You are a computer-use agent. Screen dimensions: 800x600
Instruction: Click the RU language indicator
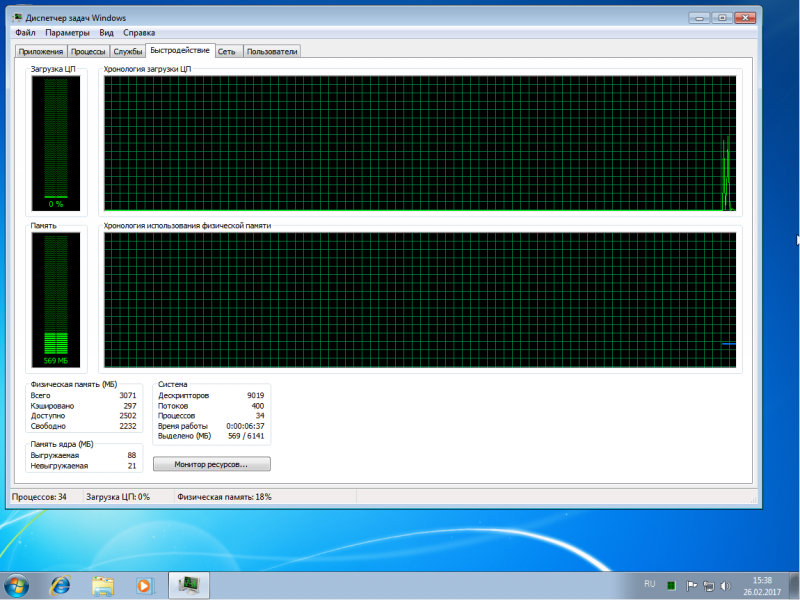tap(649, 584)
